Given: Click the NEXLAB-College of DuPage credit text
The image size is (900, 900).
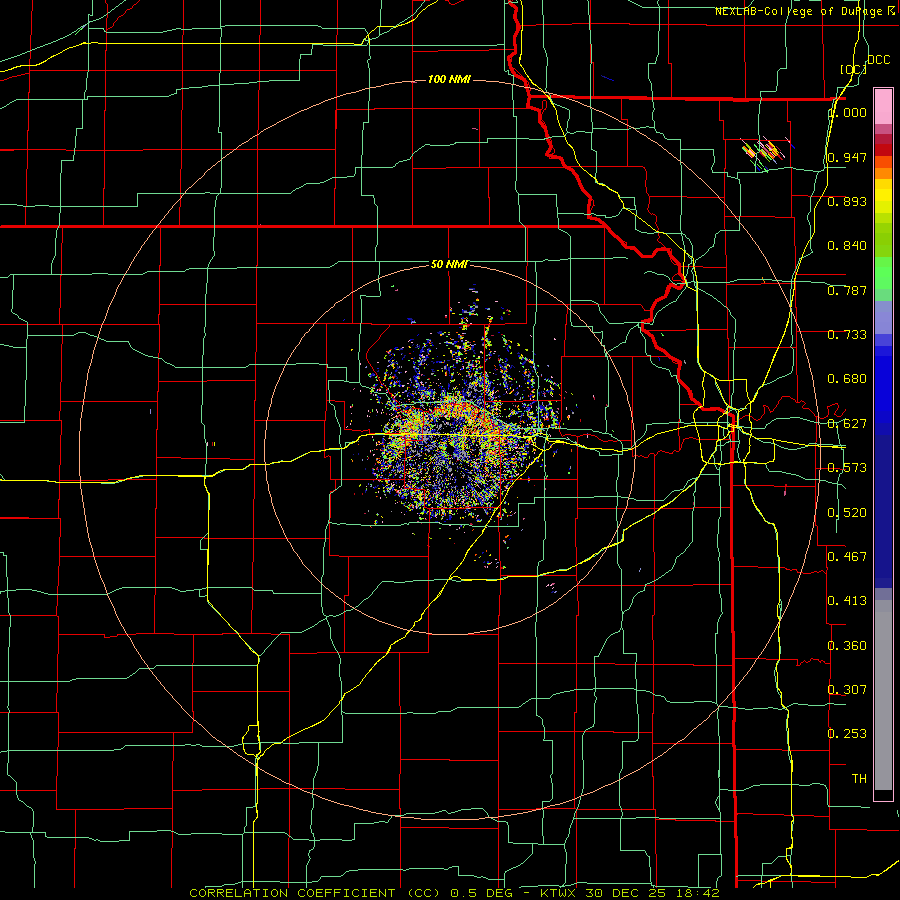Looking at the screenshot, I should click(804, 11).
